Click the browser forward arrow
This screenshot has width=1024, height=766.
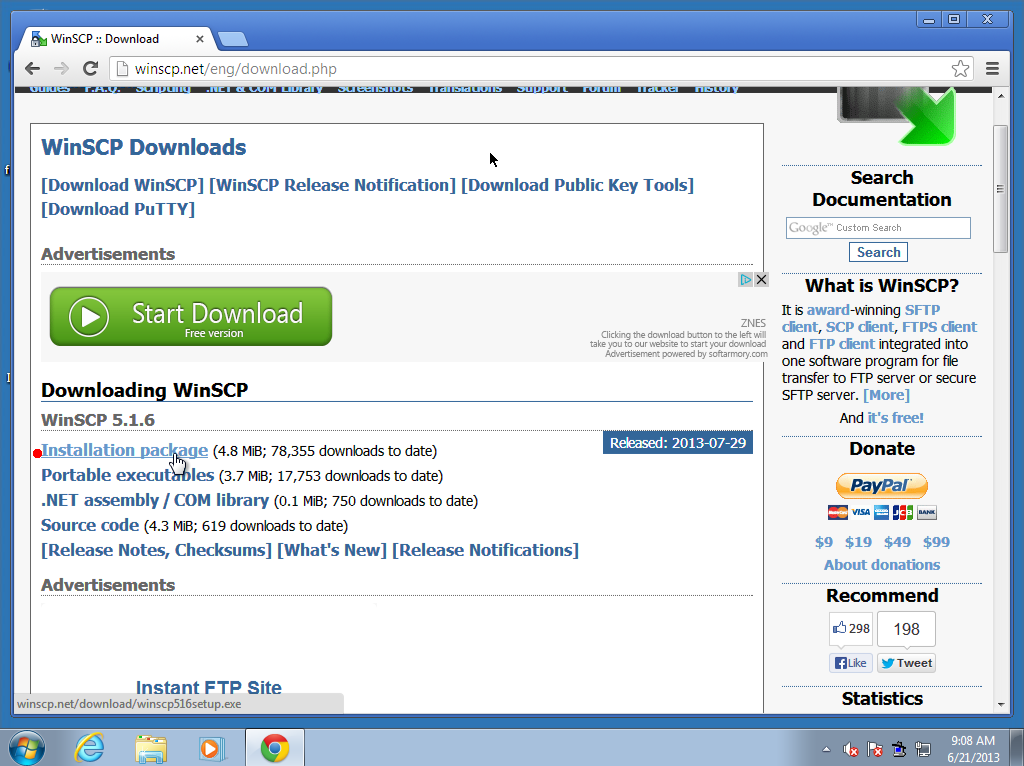[61, 69]
